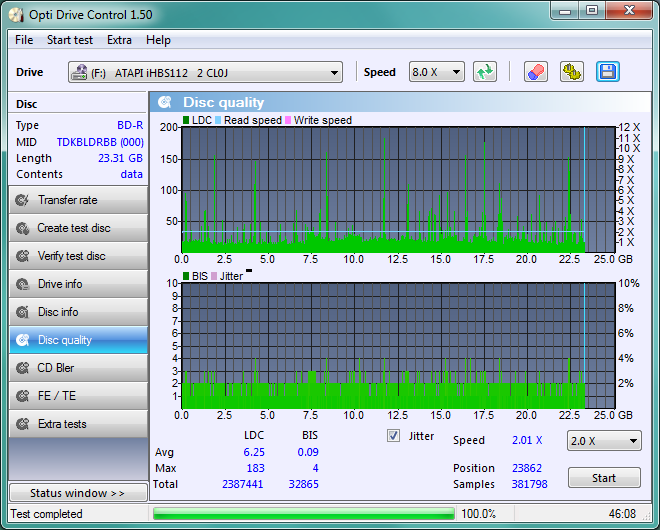This screenshot has width=660, height=530.
Task: Save results with the floppy disk icon
Action: 608,72
